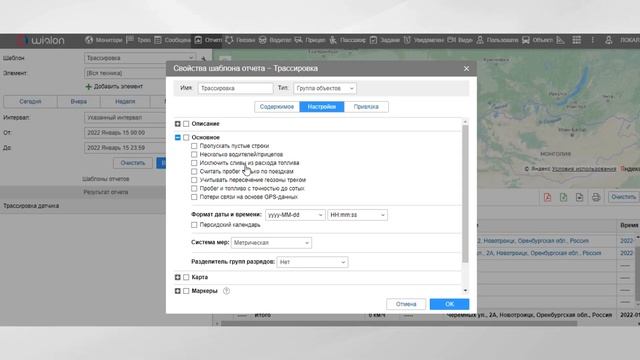640x360 pixels.
Task: Open the Geofences icon in top bar
Action: point(229,40)
